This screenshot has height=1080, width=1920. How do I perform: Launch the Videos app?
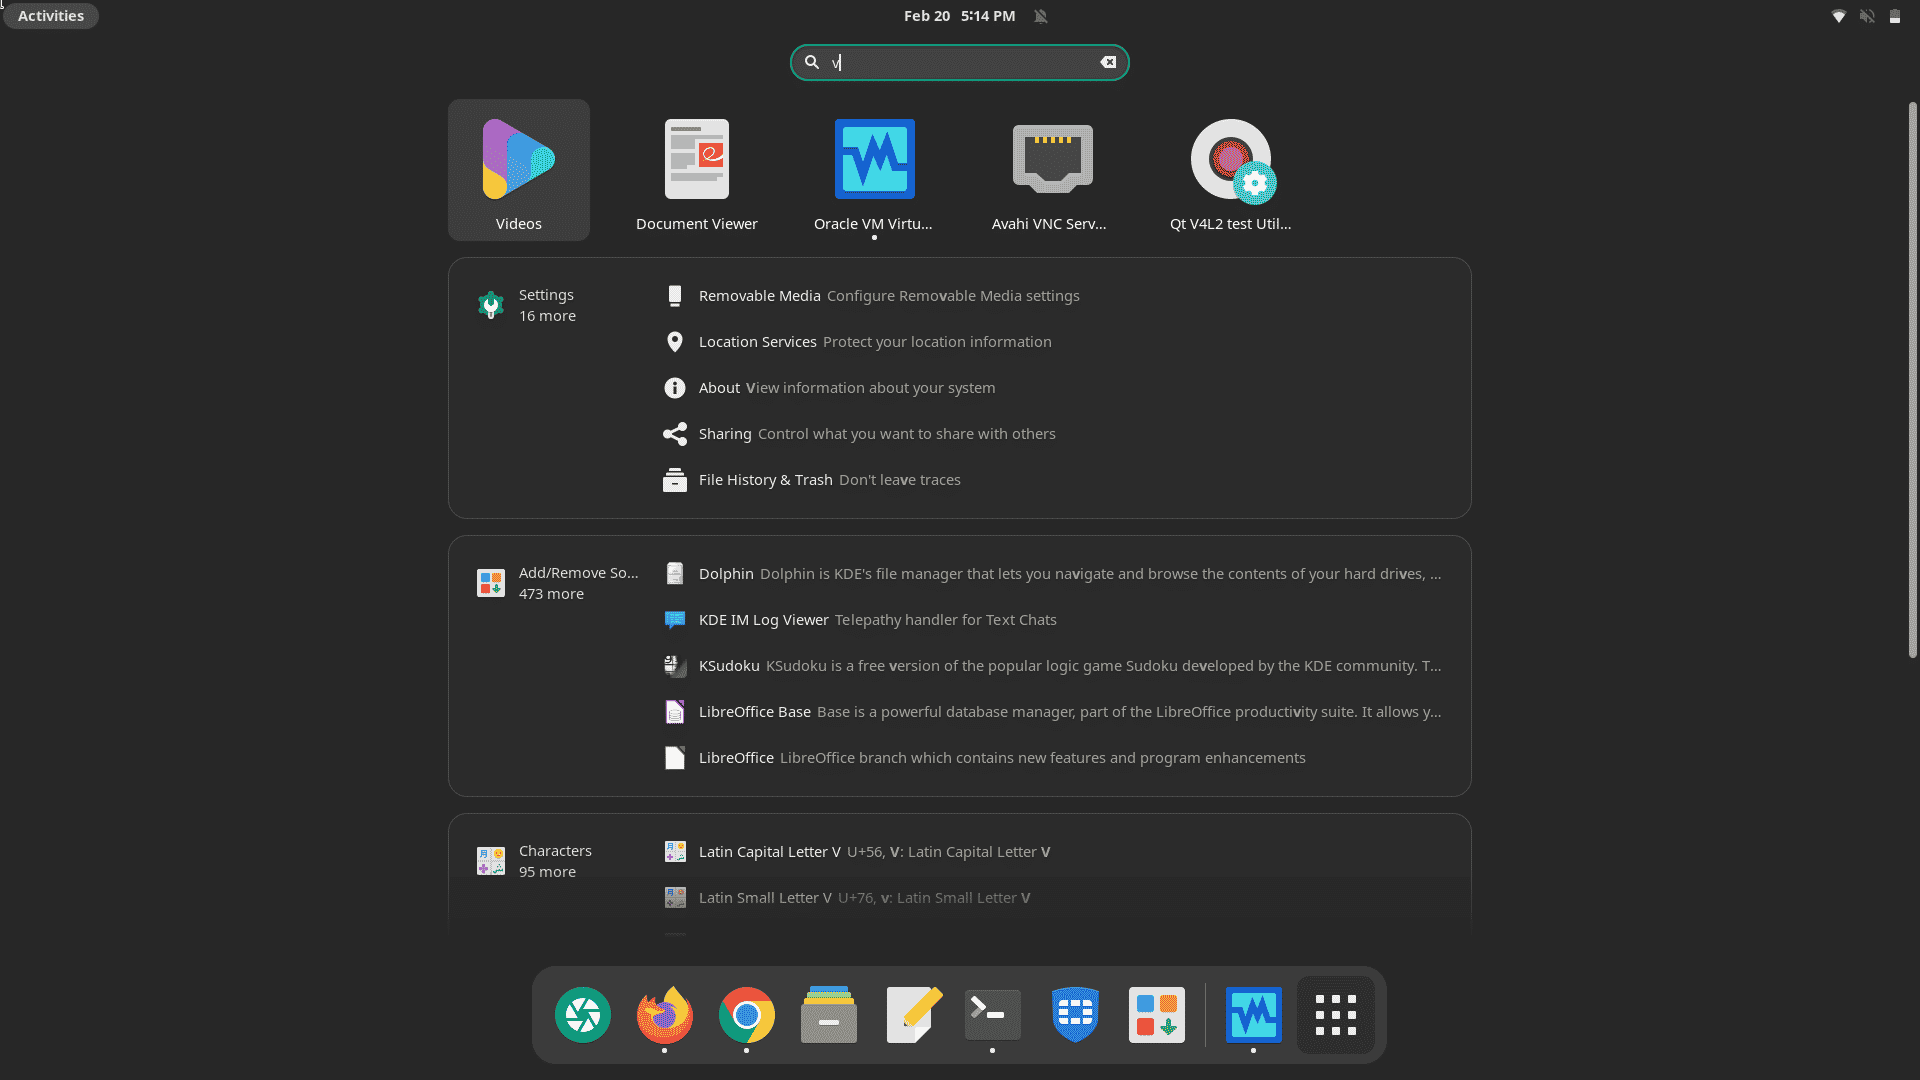click(518, 170)
